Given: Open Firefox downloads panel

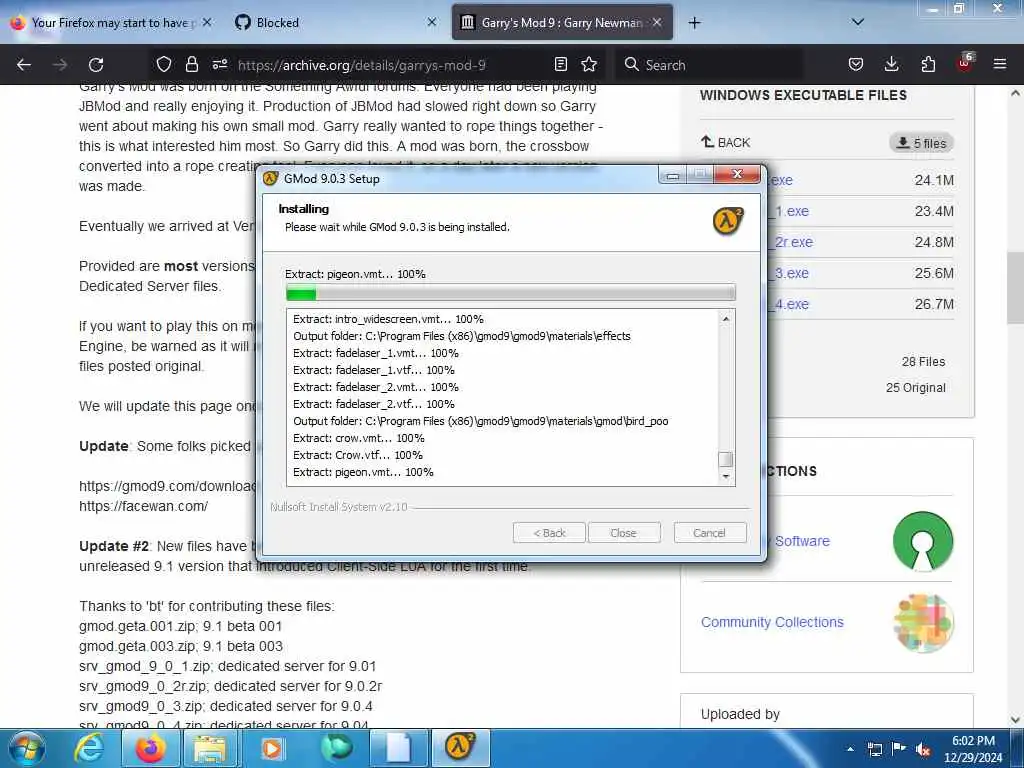Looking at the screenshot, I should 891,64.
